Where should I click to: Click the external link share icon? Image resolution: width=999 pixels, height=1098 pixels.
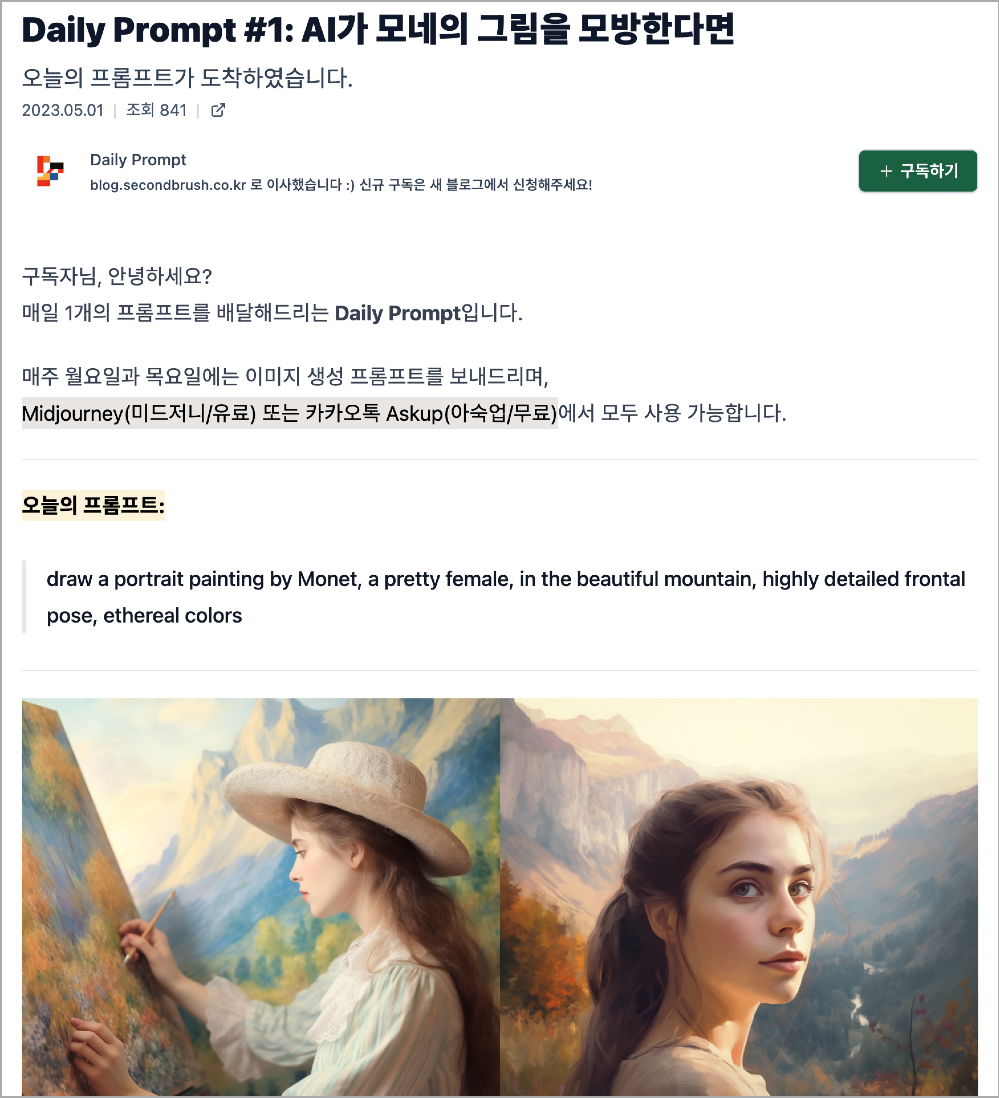click(x=218, y=110)
